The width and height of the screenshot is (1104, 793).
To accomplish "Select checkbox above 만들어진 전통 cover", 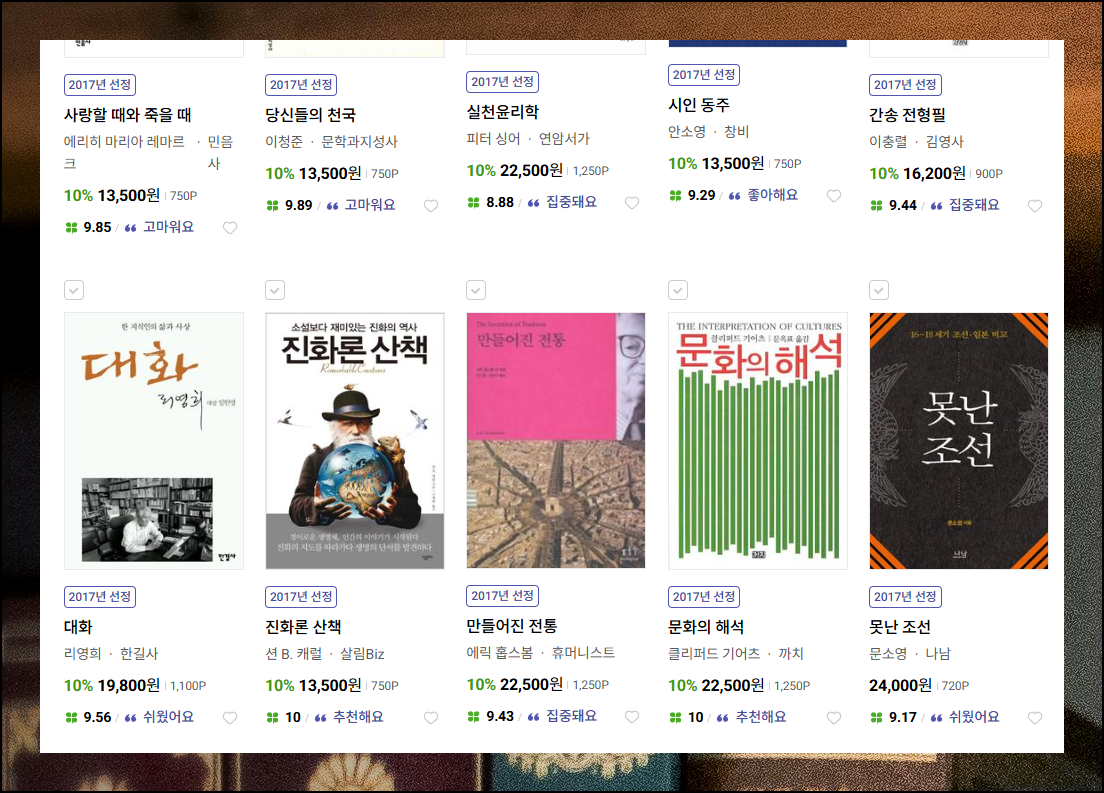I will 476,290.
